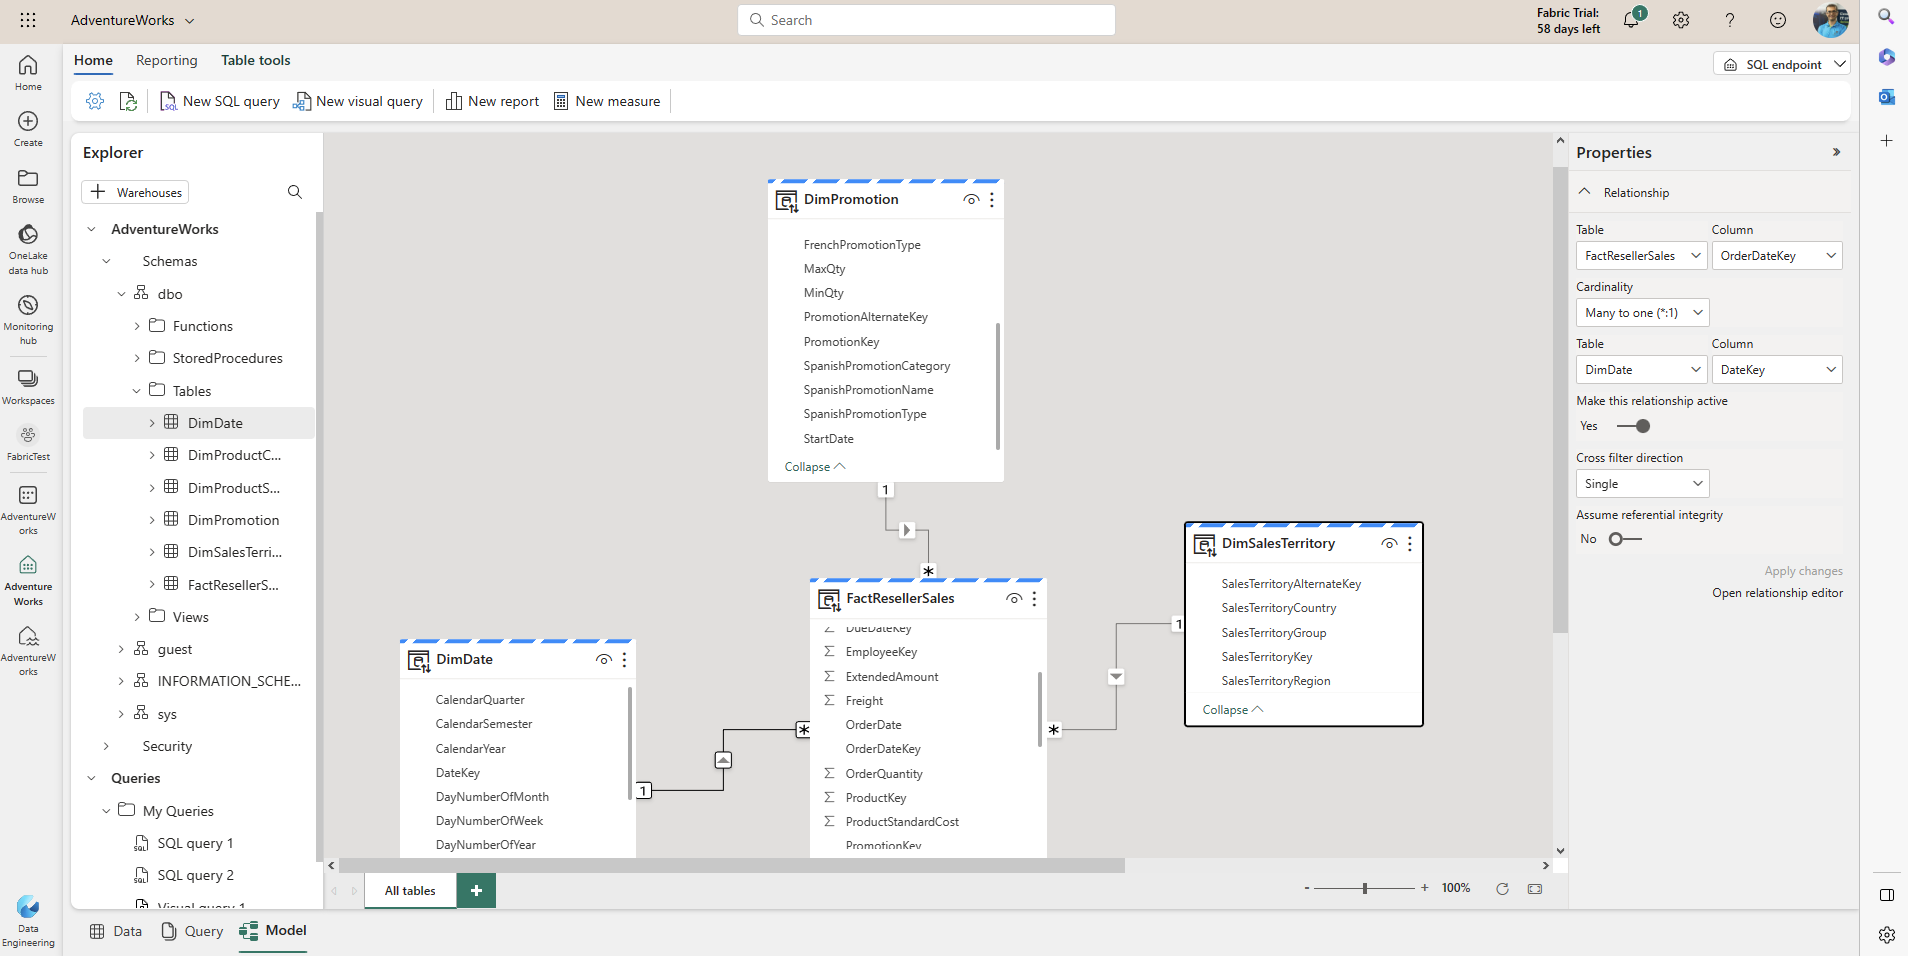Enable Assume referential integrity toggle
This screenshot has width=1908, height=956.
[1624, 539]
